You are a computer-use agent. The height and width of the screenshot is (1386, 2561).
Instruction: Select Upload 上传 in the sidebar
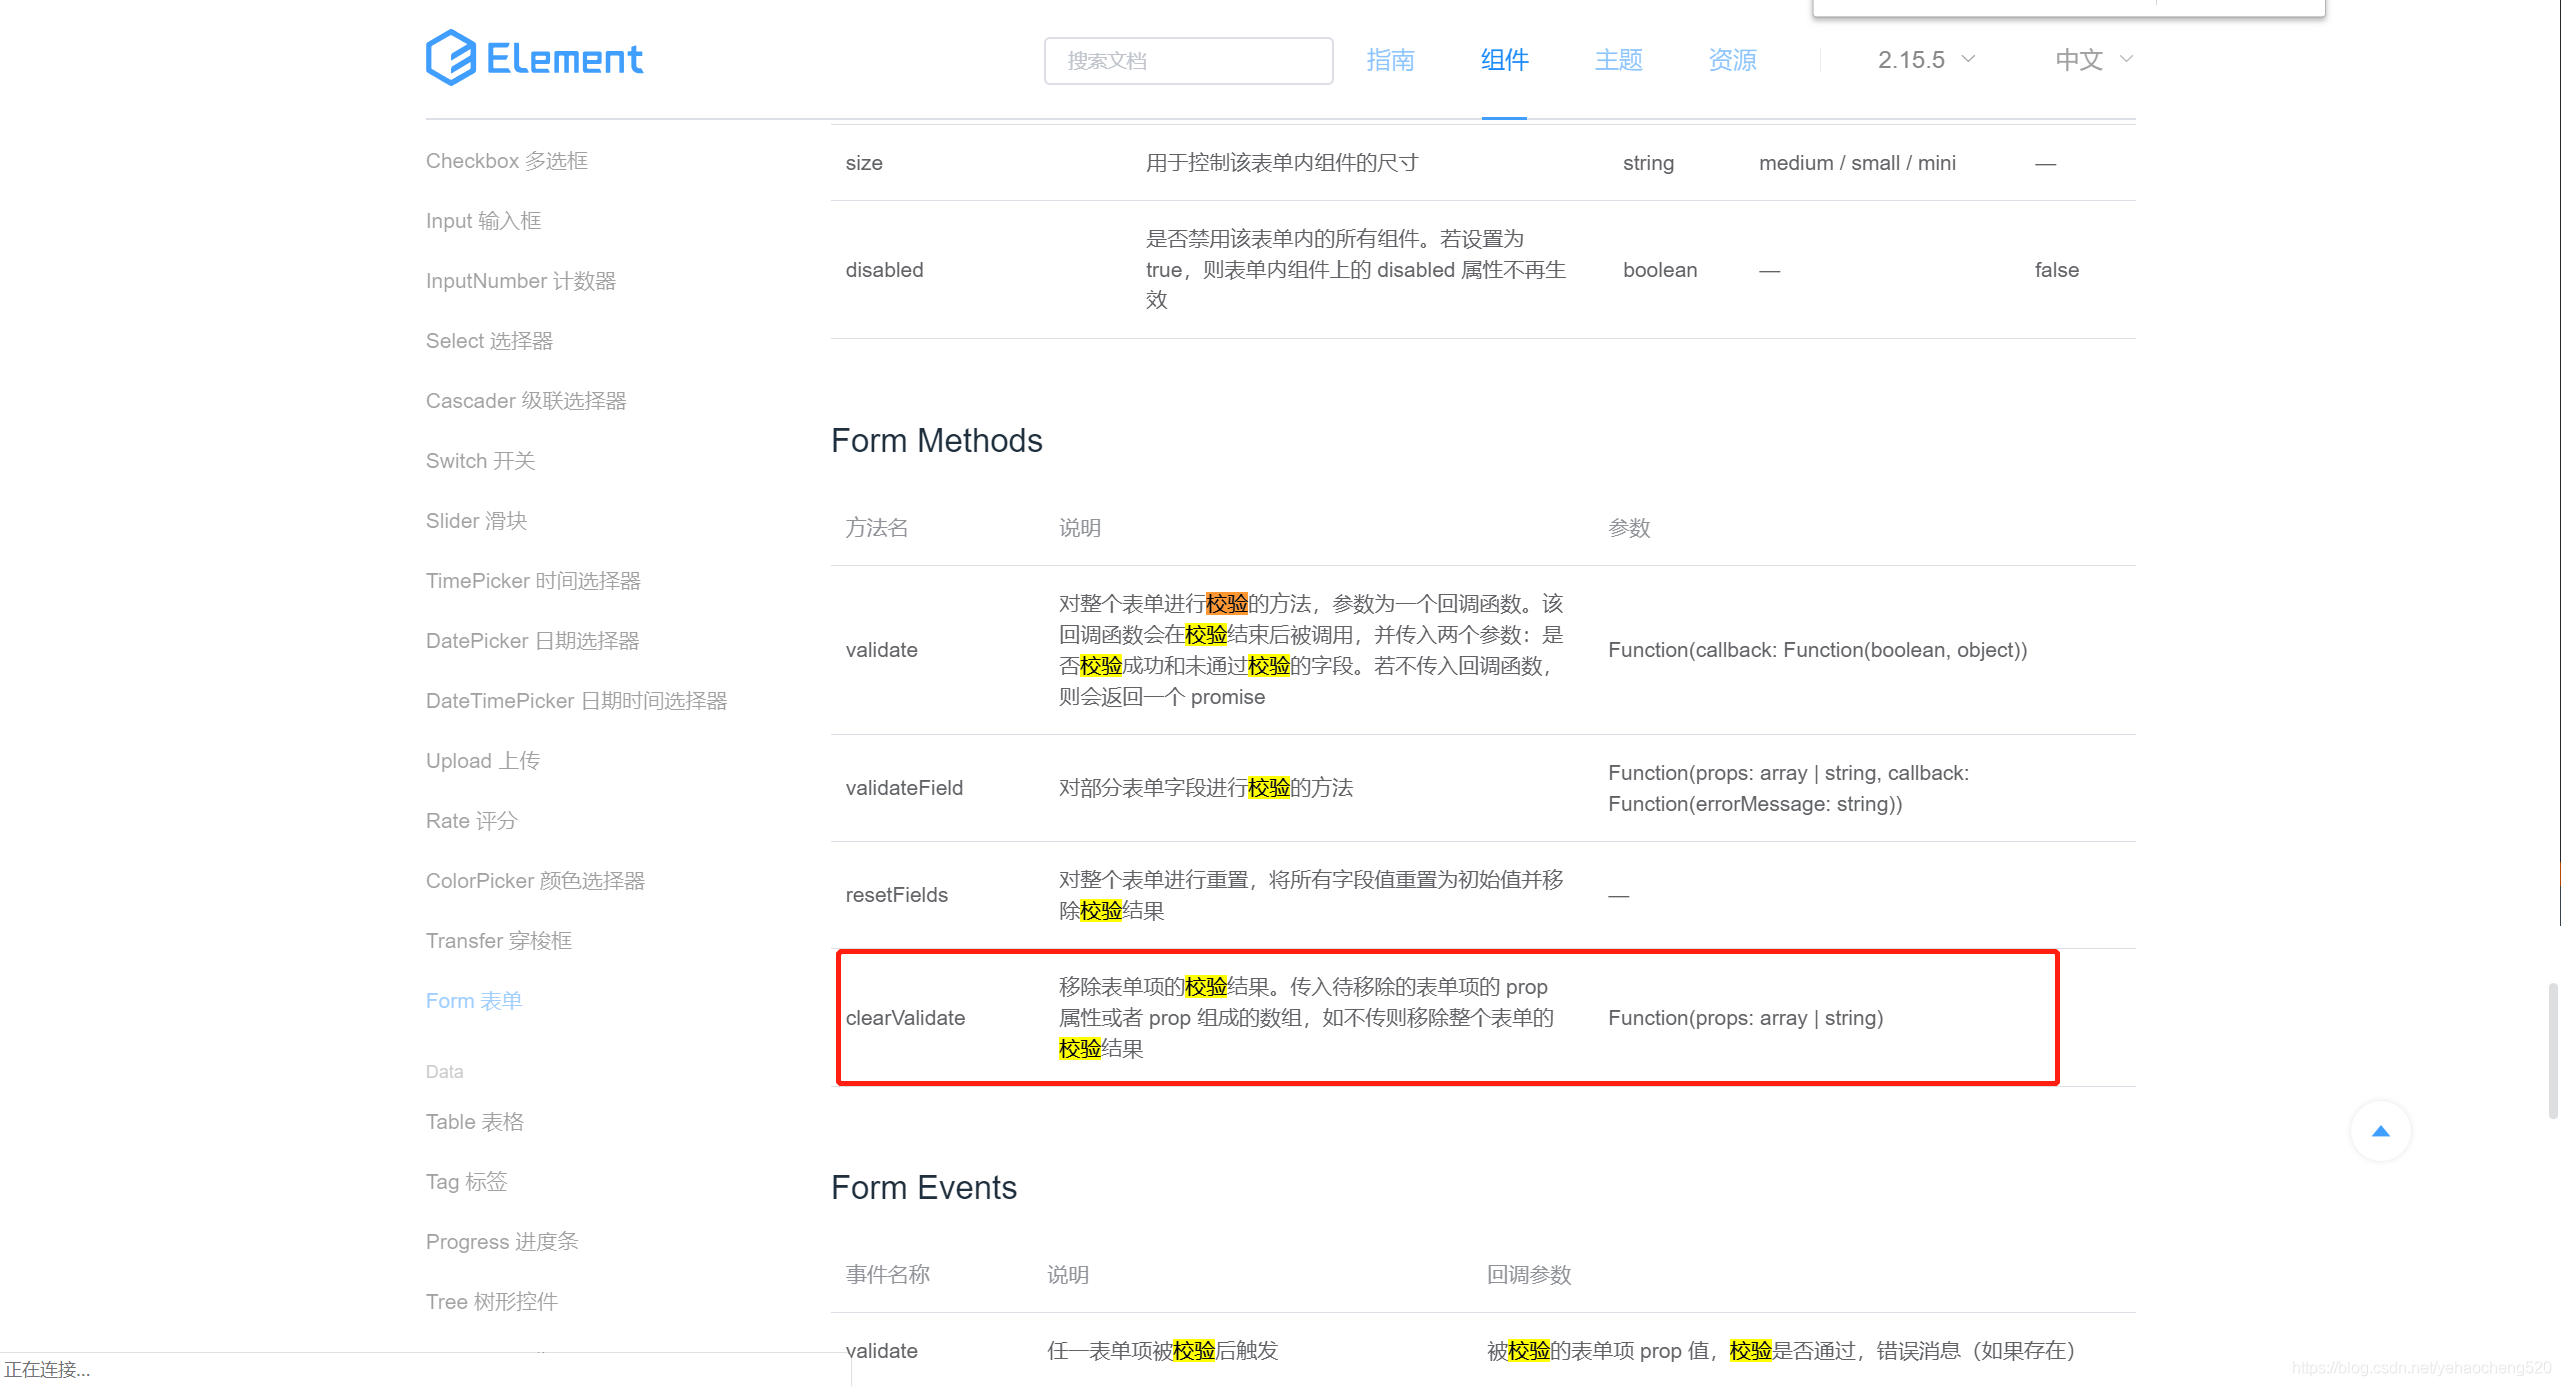483,760
